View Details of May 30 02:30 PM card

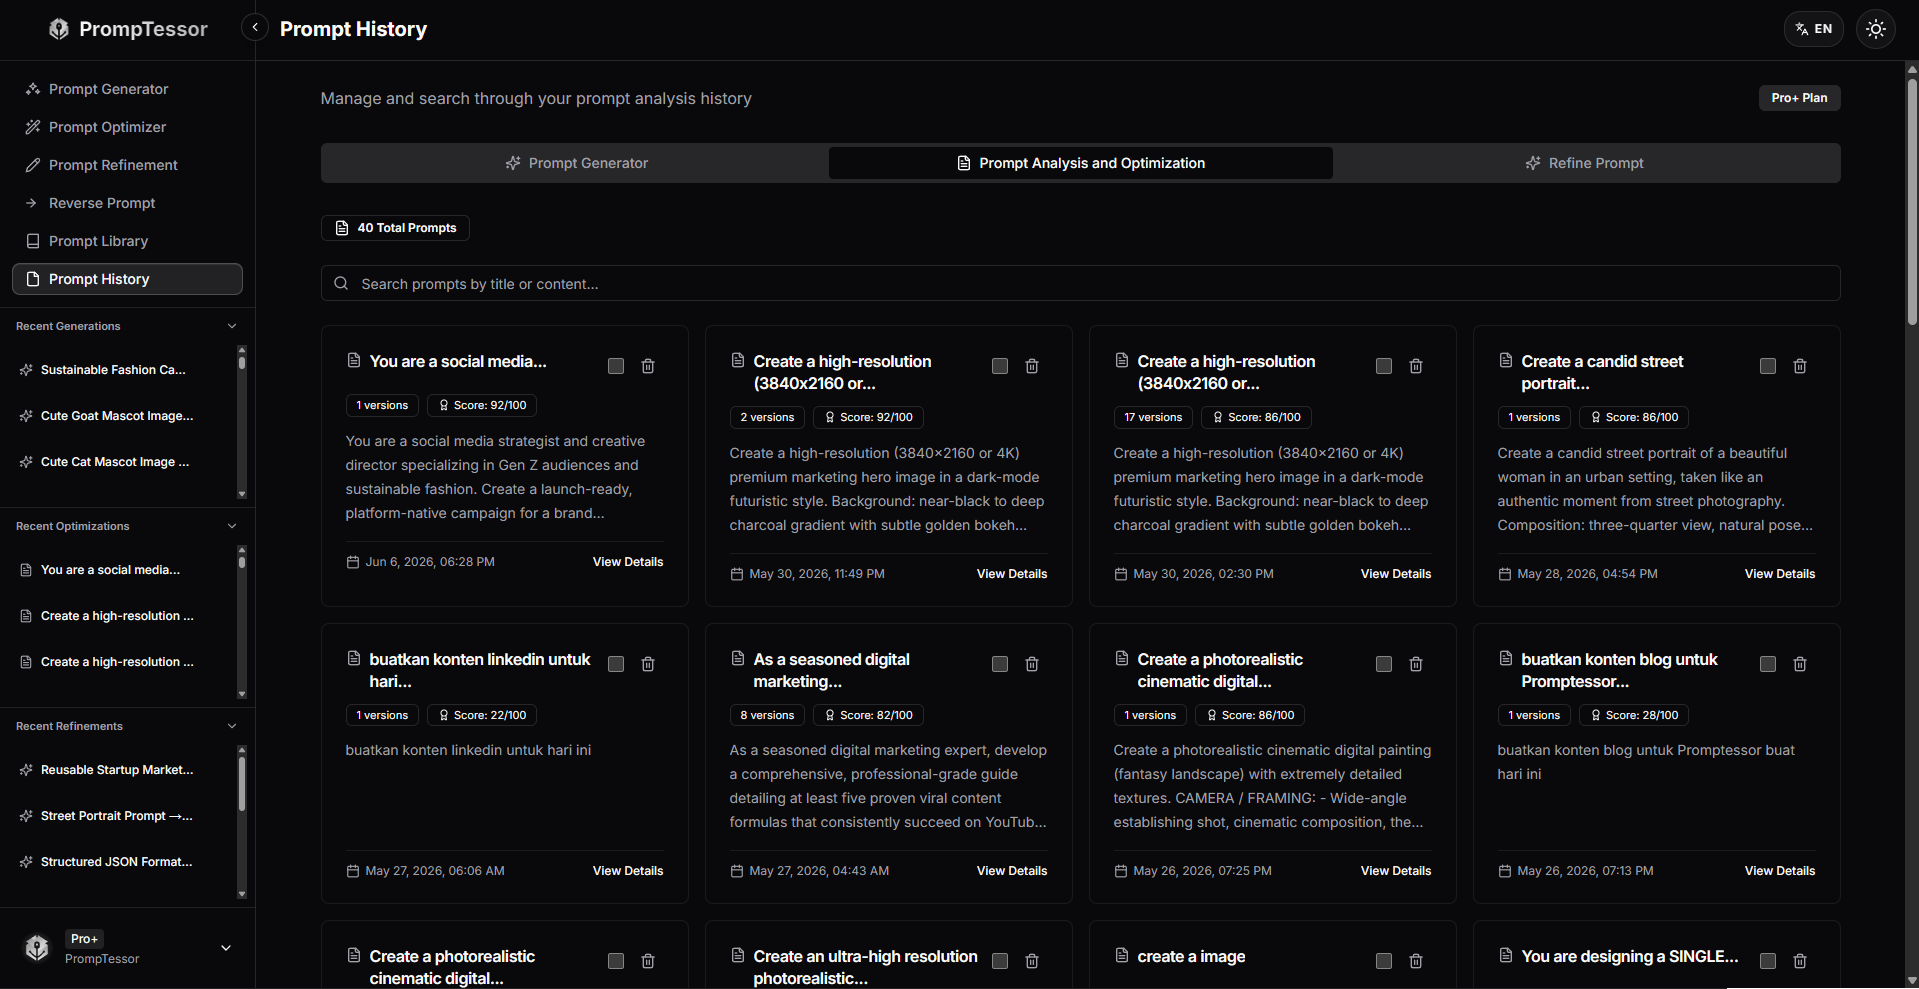pos(1396,574)
